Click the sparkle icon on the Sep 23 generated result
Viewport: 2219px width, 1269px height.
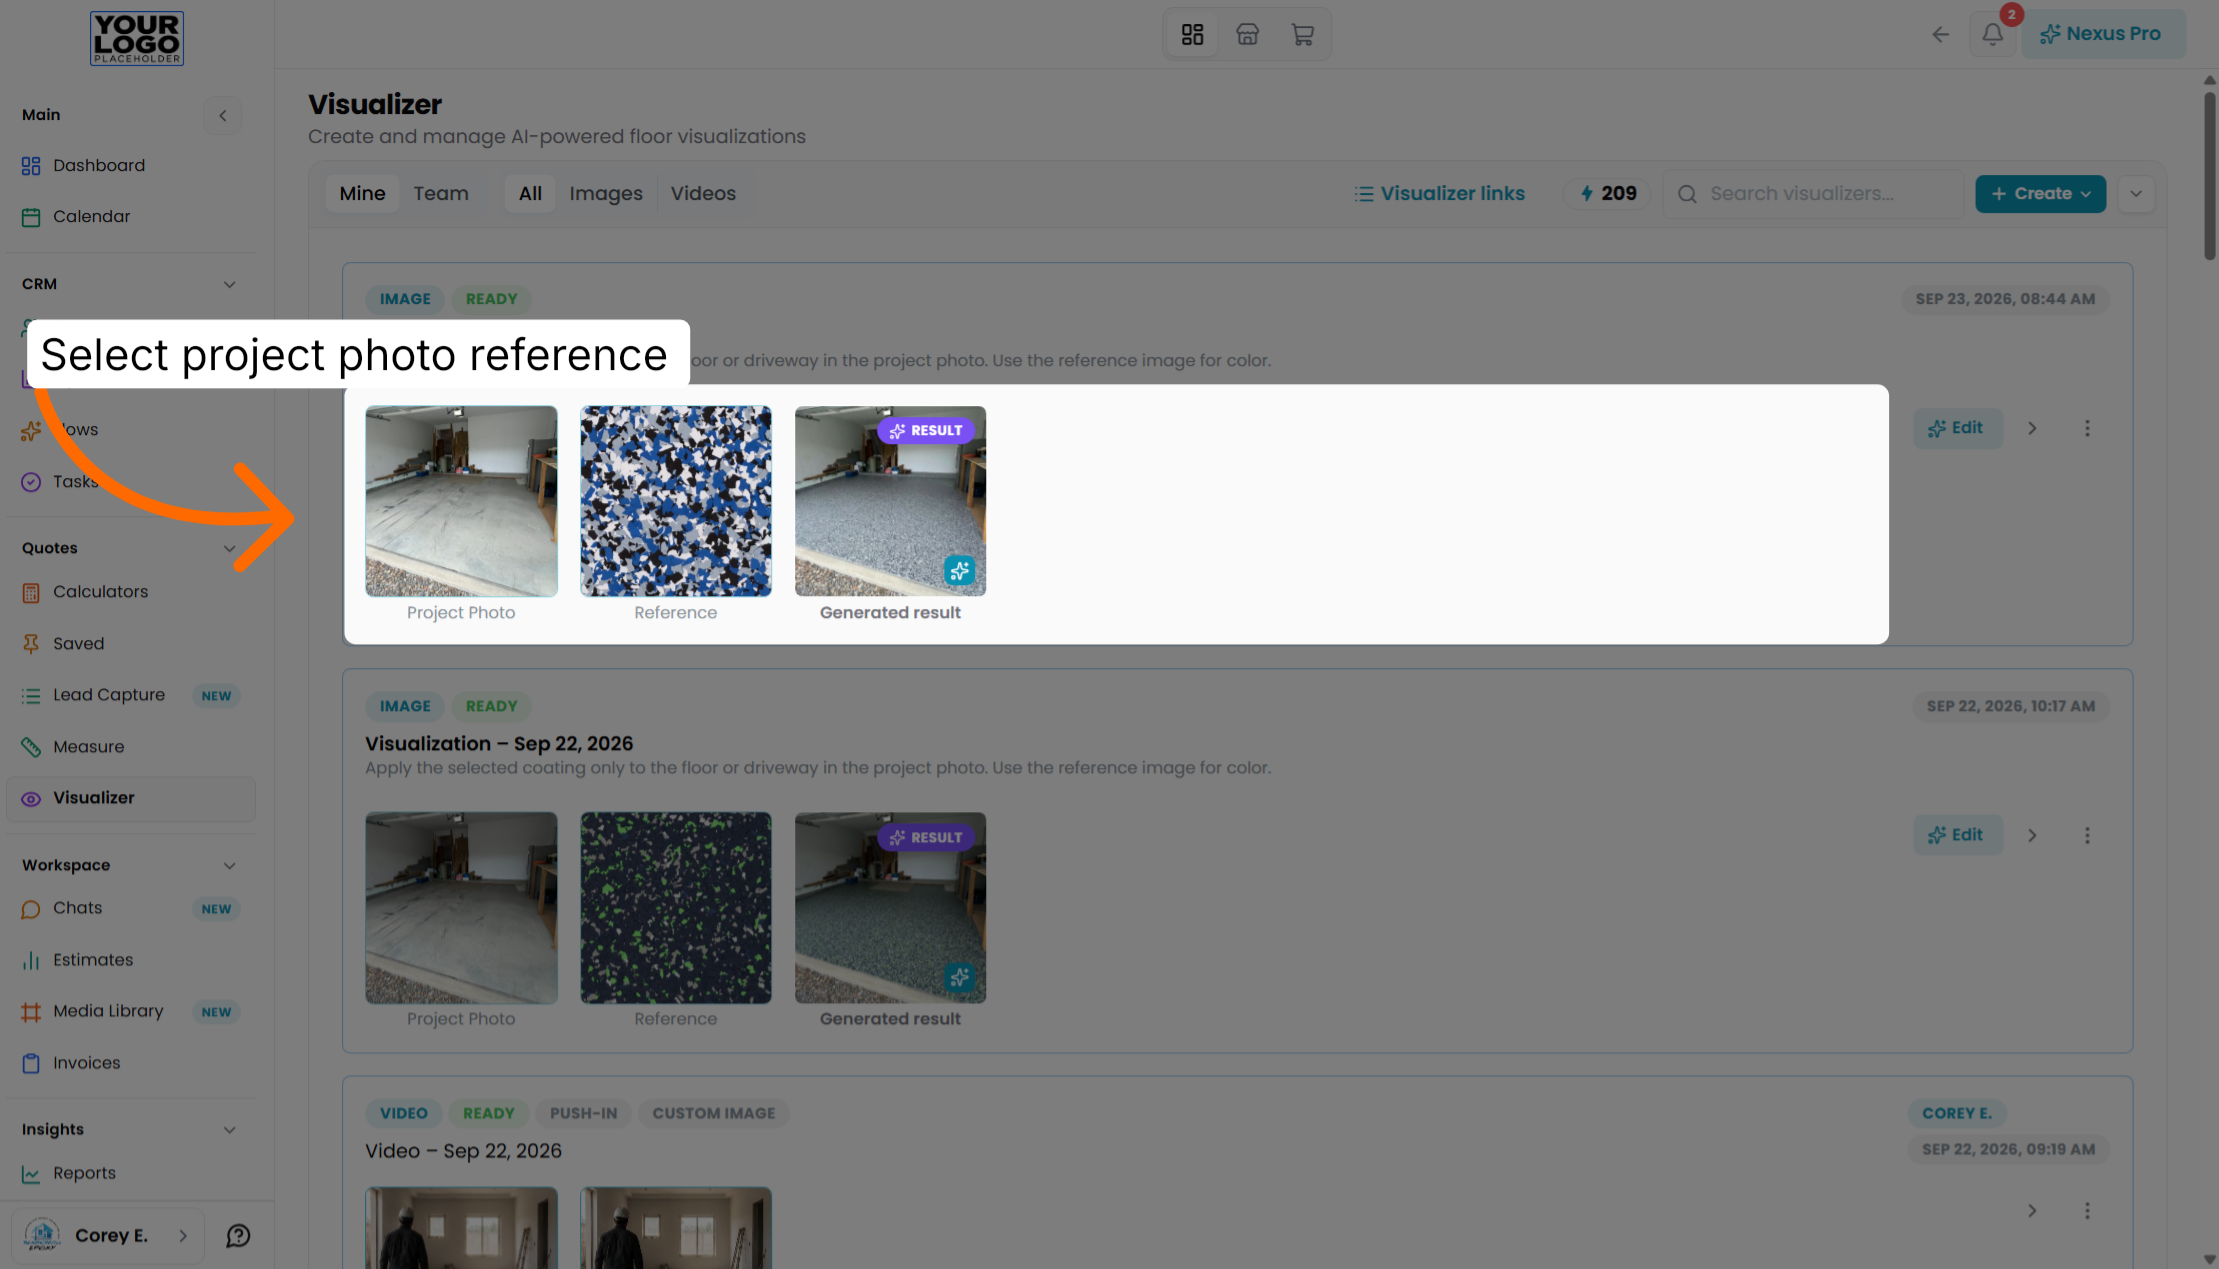[960, 571]
